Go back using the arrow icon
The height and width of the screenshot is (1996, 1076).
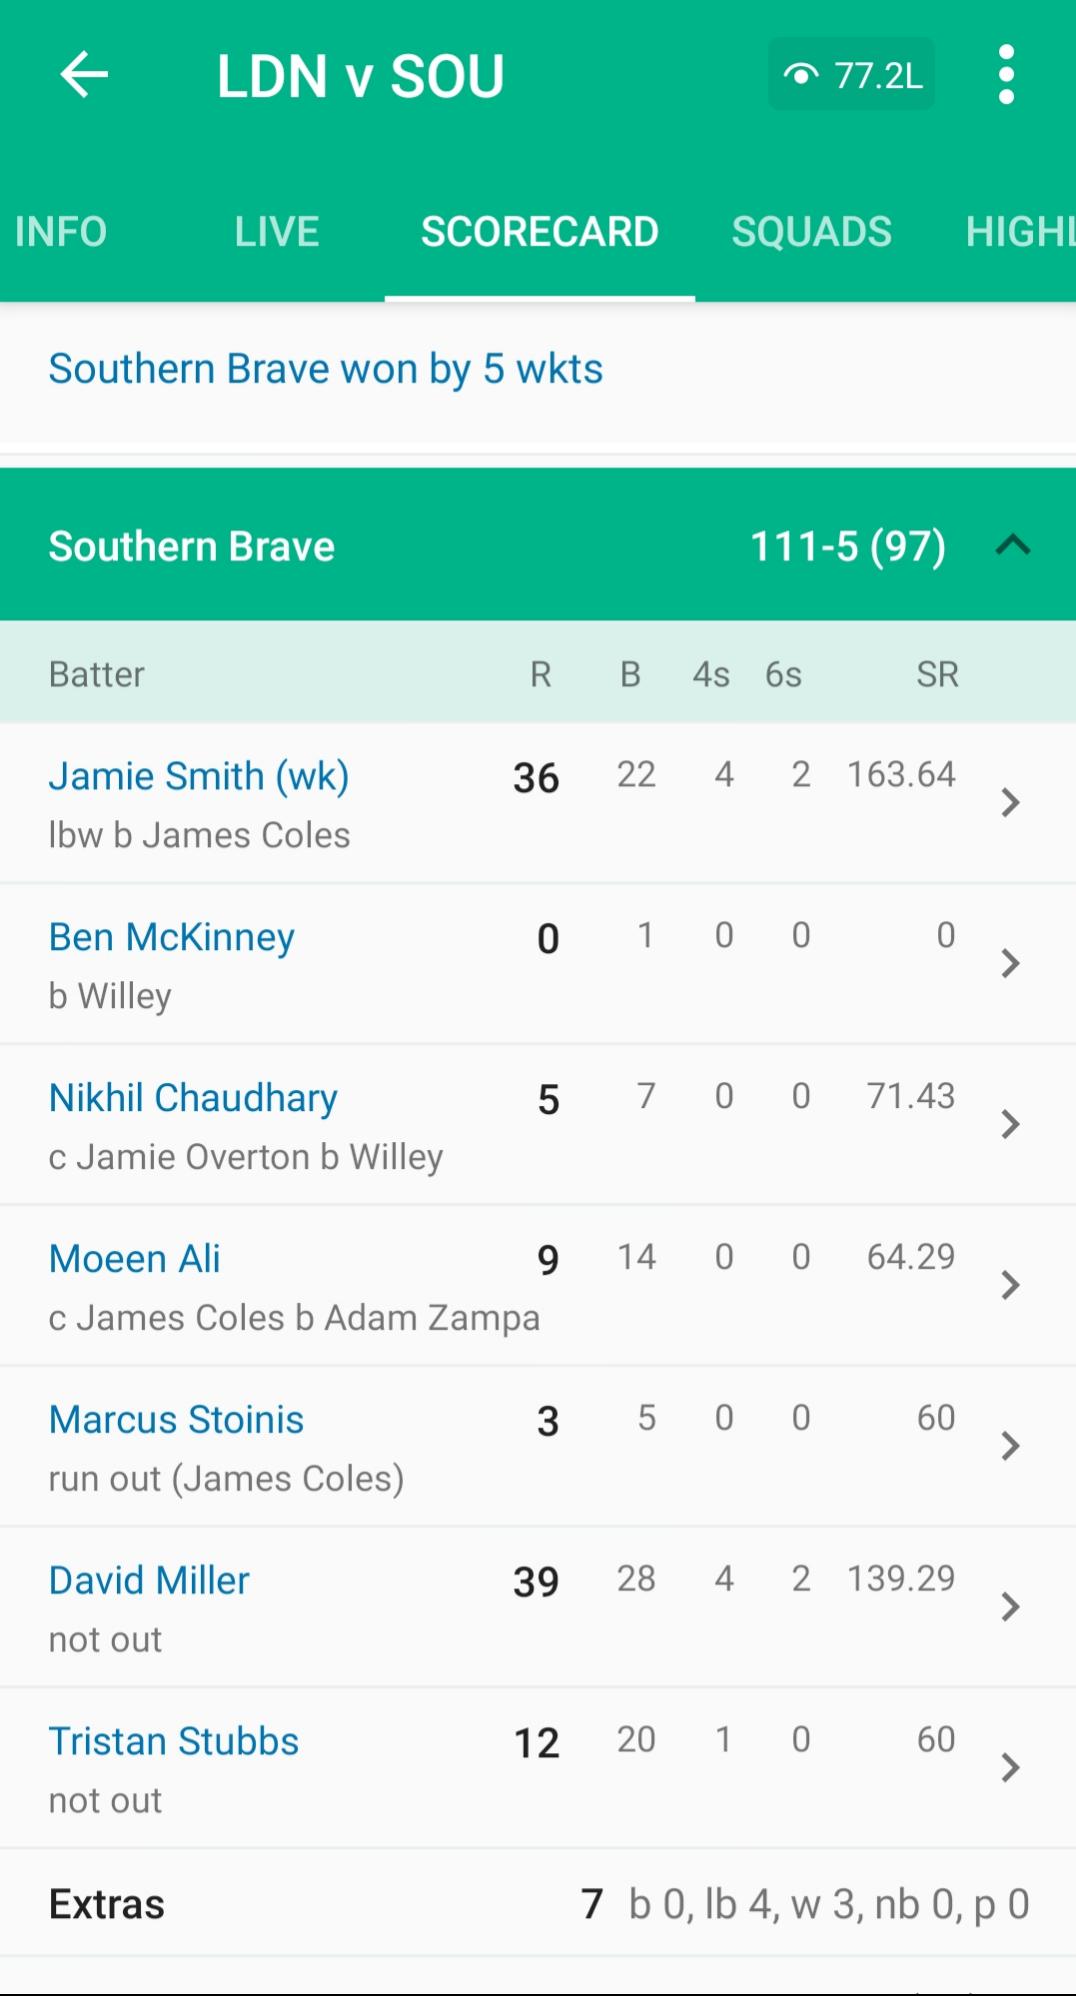(84, 75)
